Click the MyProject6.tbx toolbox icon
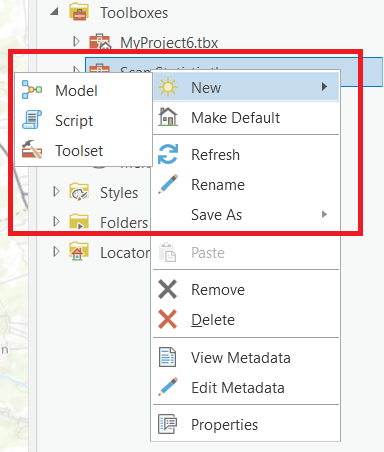Image resolution: width=384 pixels, height=452 pixels. [100, 42]
